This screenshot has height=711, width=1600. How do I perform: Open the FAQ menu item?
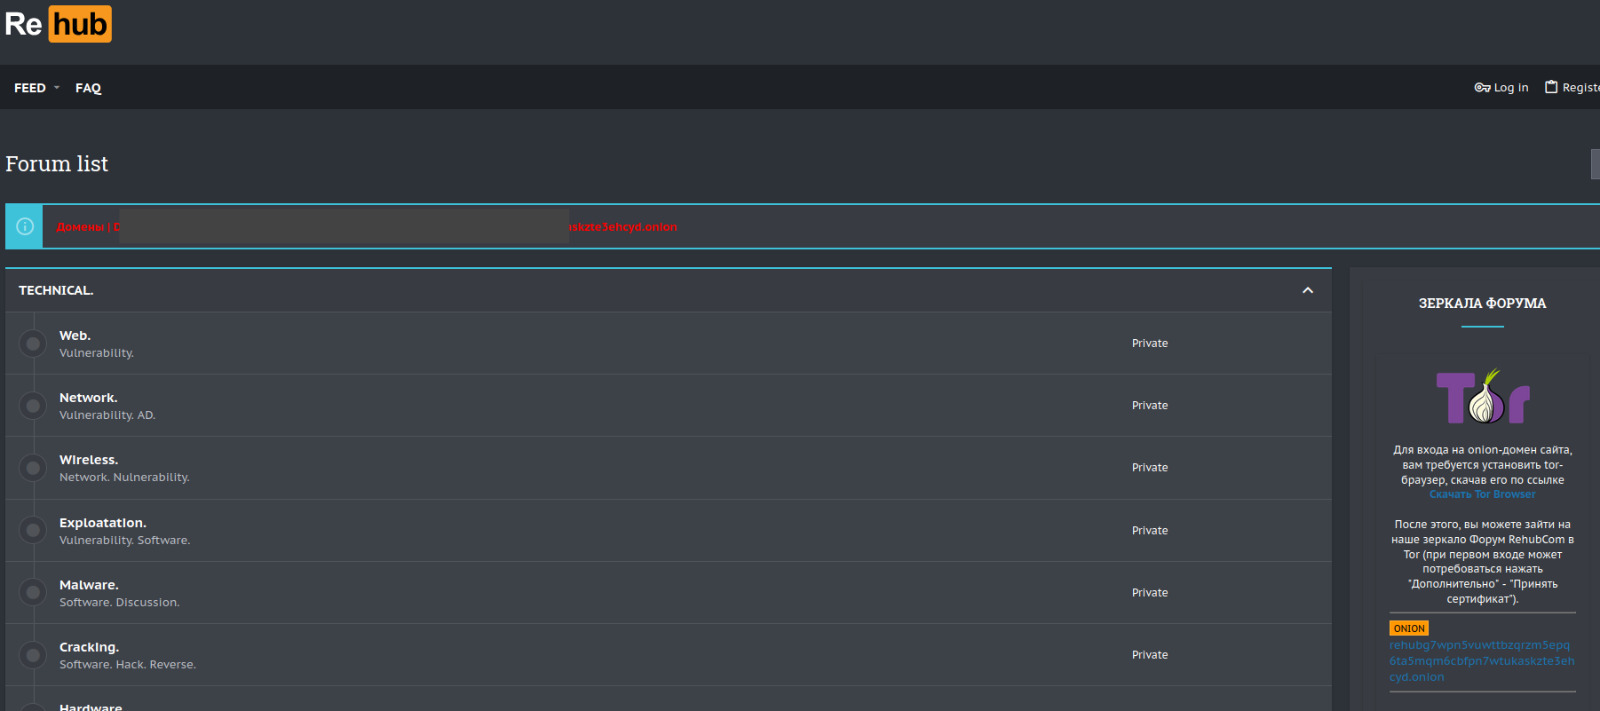point(88,88)
